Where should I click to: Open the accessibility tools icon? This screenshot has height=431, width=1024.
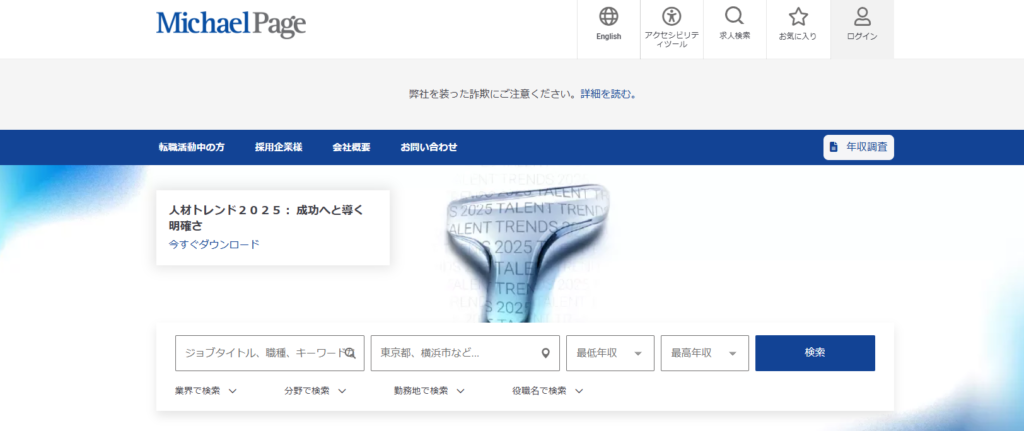coord(671,17)
